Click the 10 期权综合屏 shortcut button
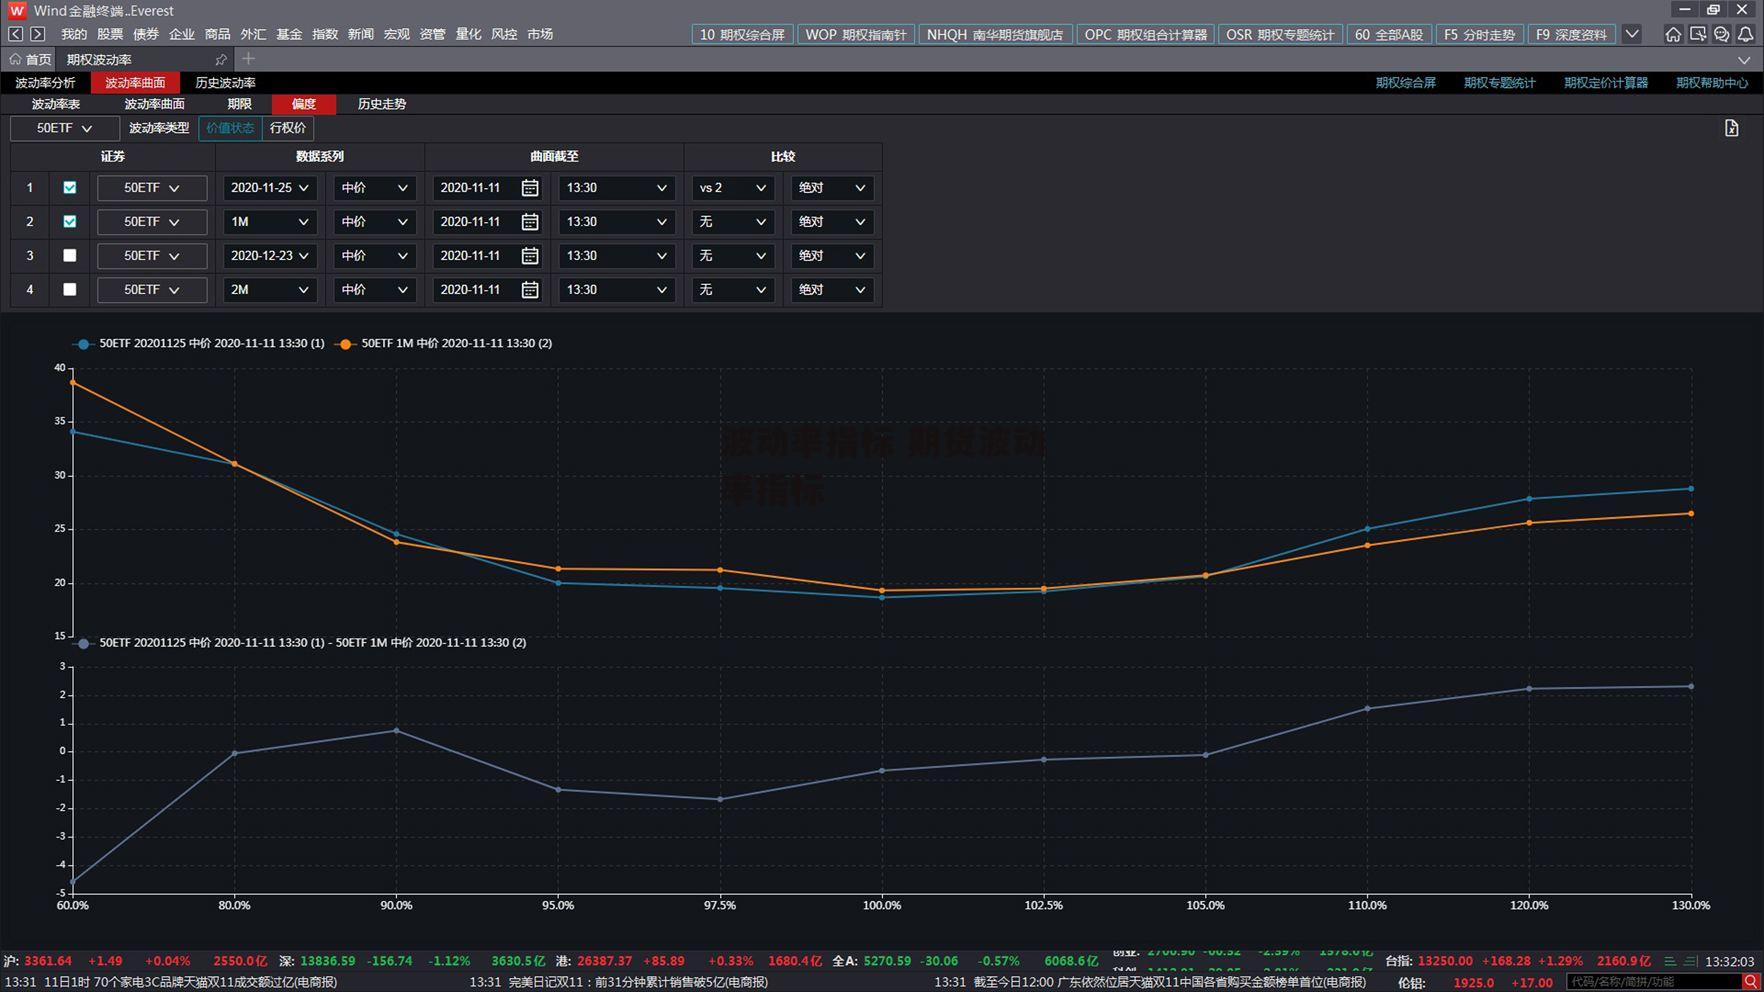This screenshot has width=1764, height=992. pyautogui.click(x=742, y=34)
